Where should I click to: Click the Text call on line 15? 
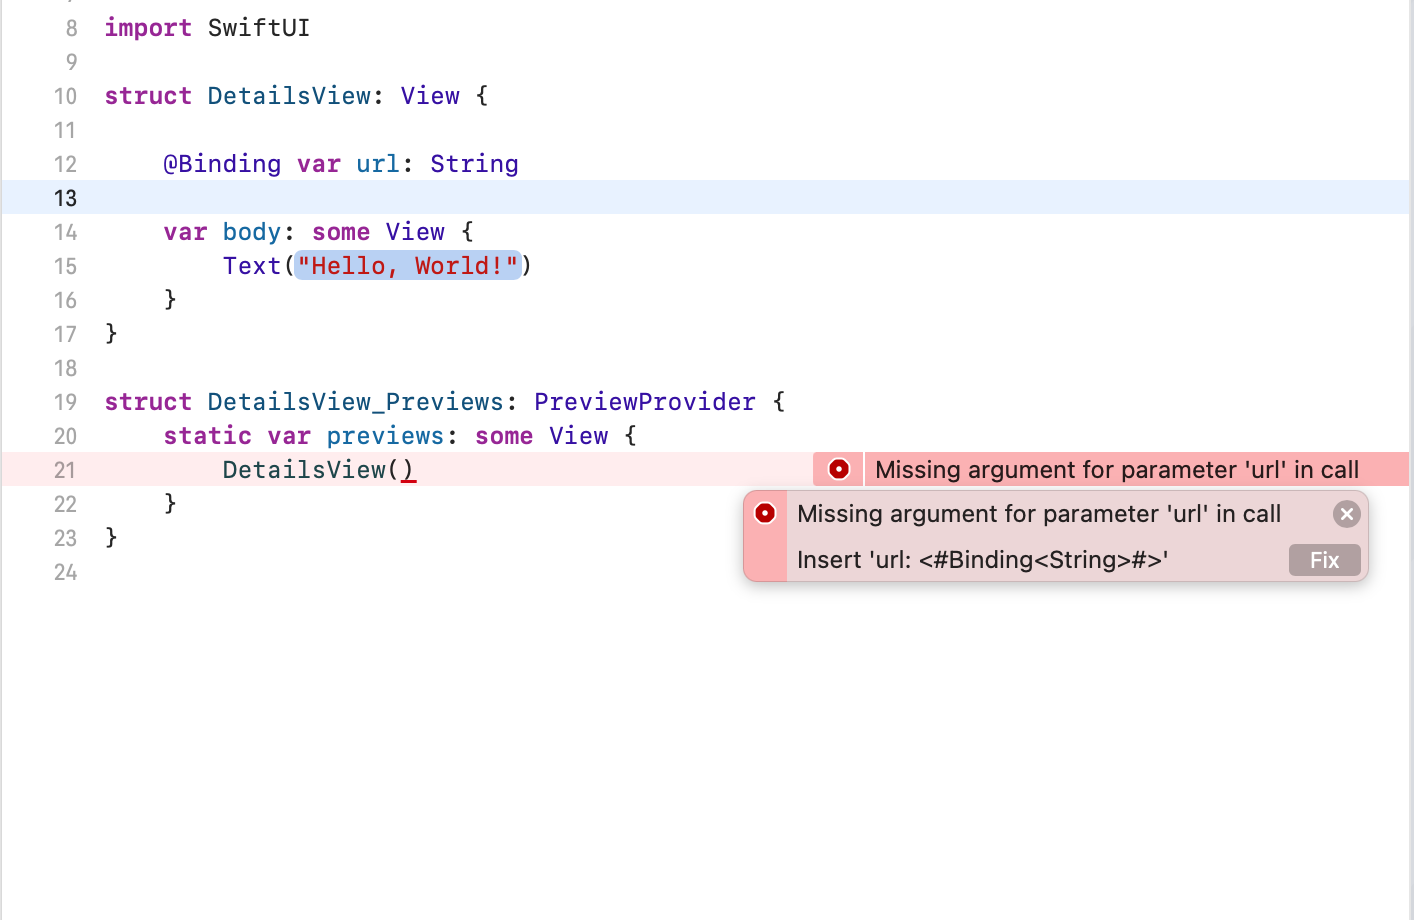252,266
